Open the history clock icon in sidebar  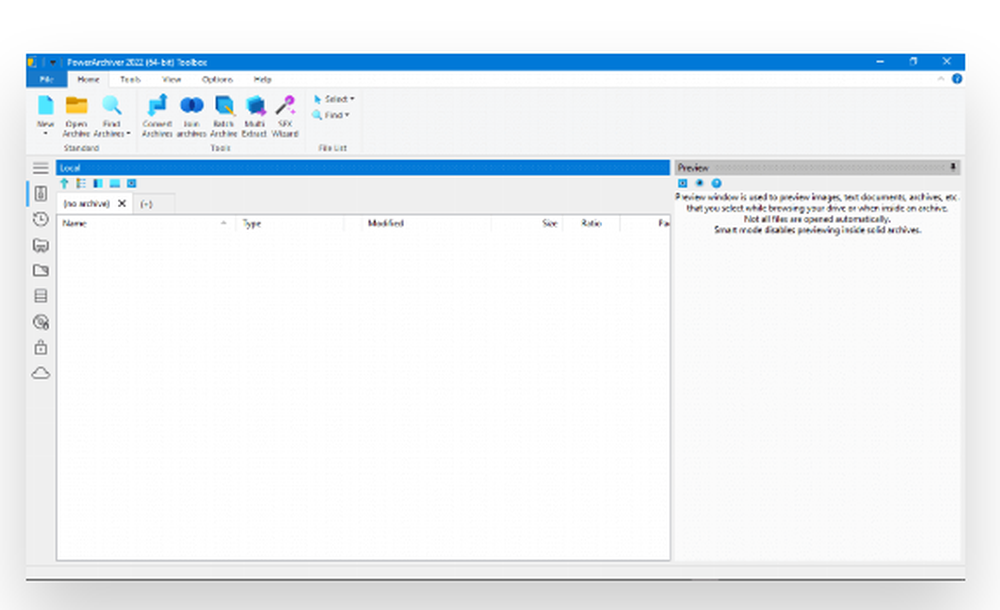point(41,219)
